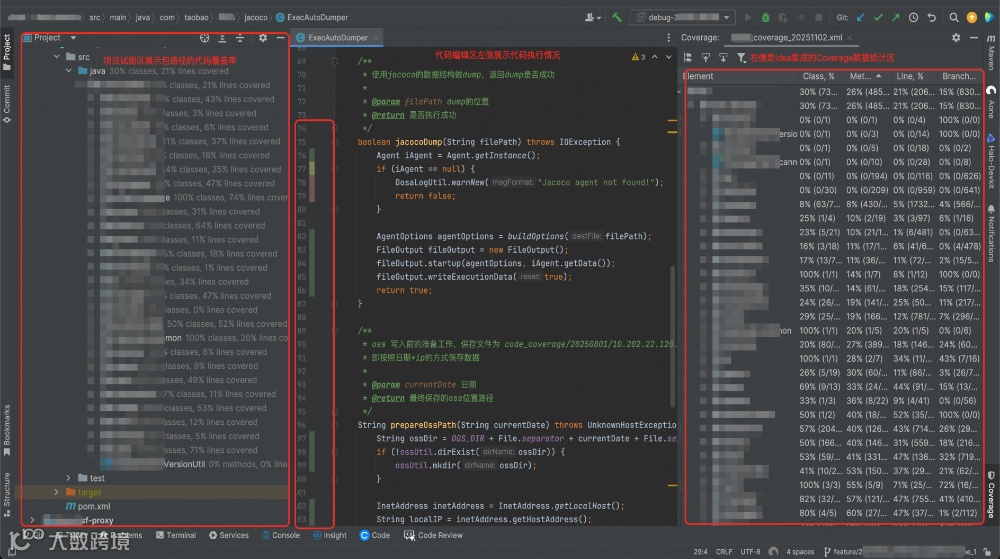This screenshot has width=1000, height=559.
Task: Click Git rollback undo arrow icon
Action: point(931,17)
